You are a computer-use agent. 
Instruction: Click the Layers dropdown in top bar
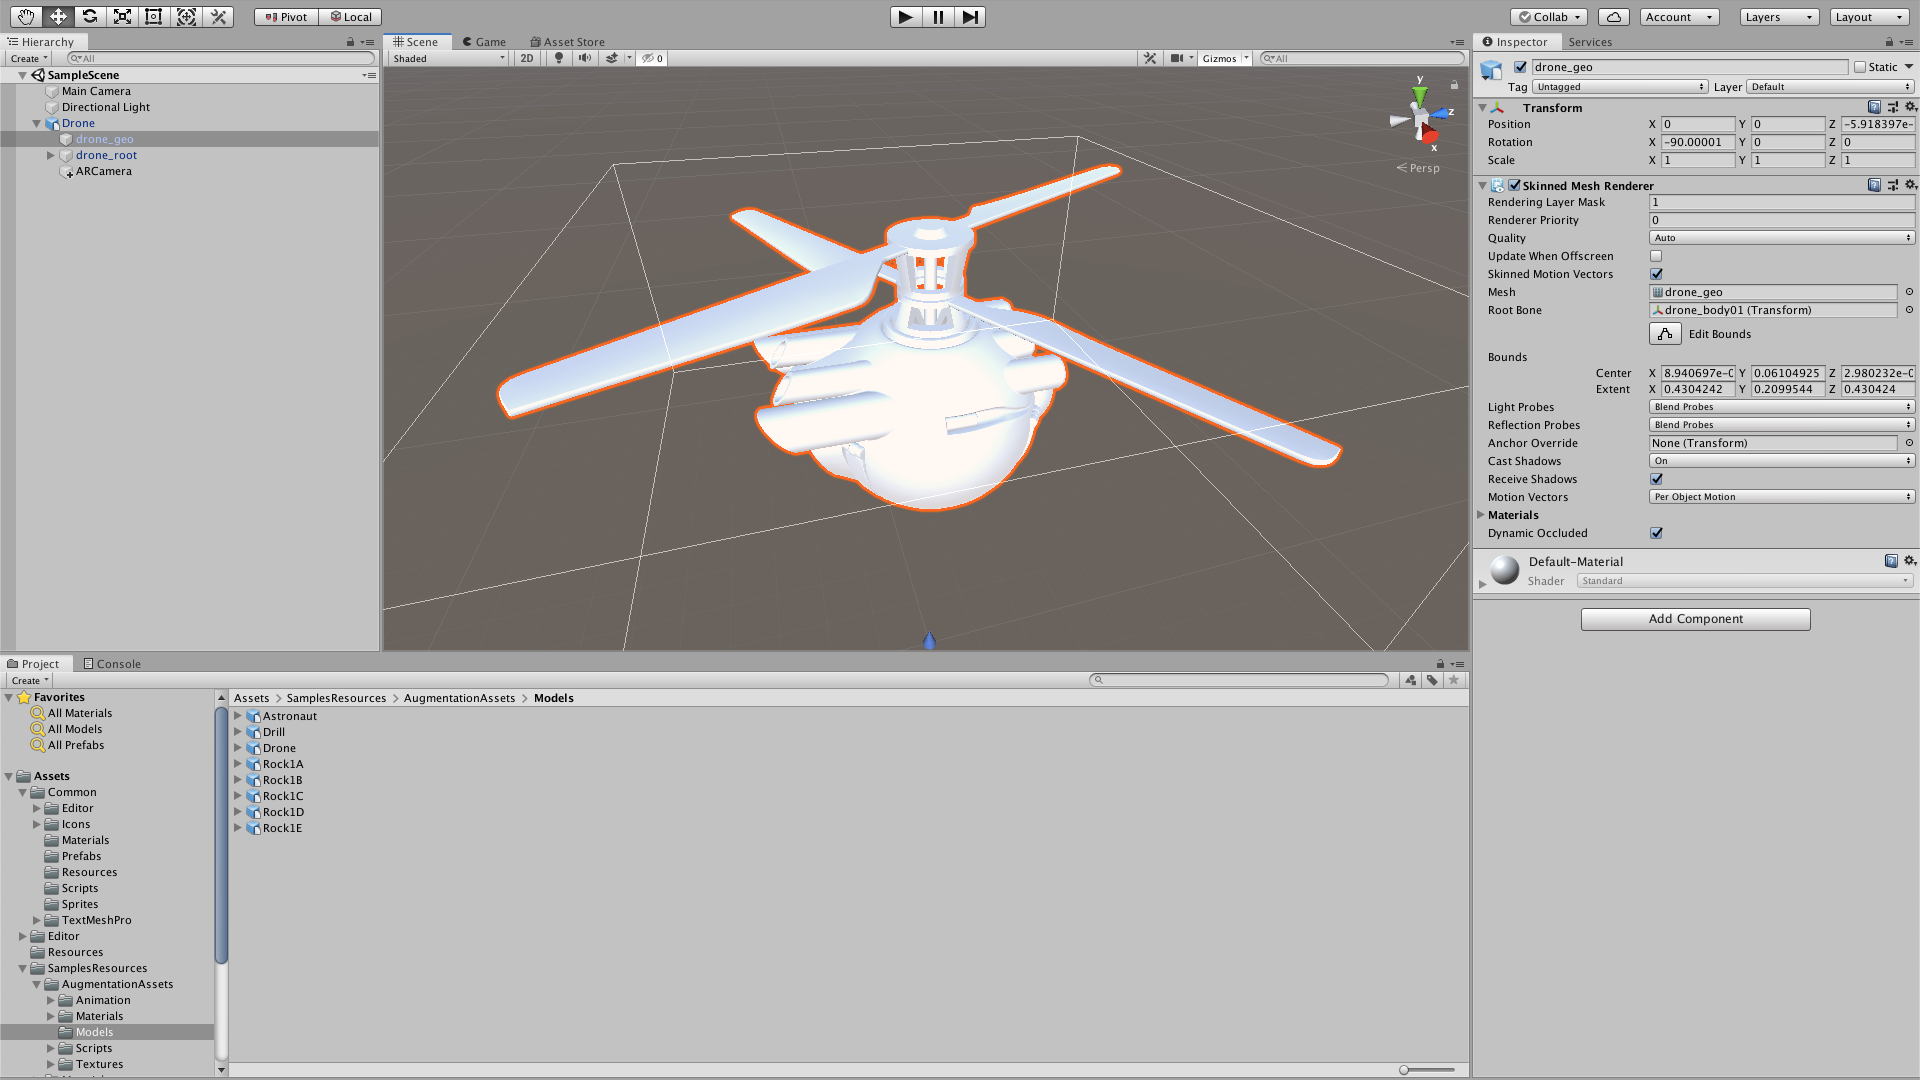(1780, 16)
